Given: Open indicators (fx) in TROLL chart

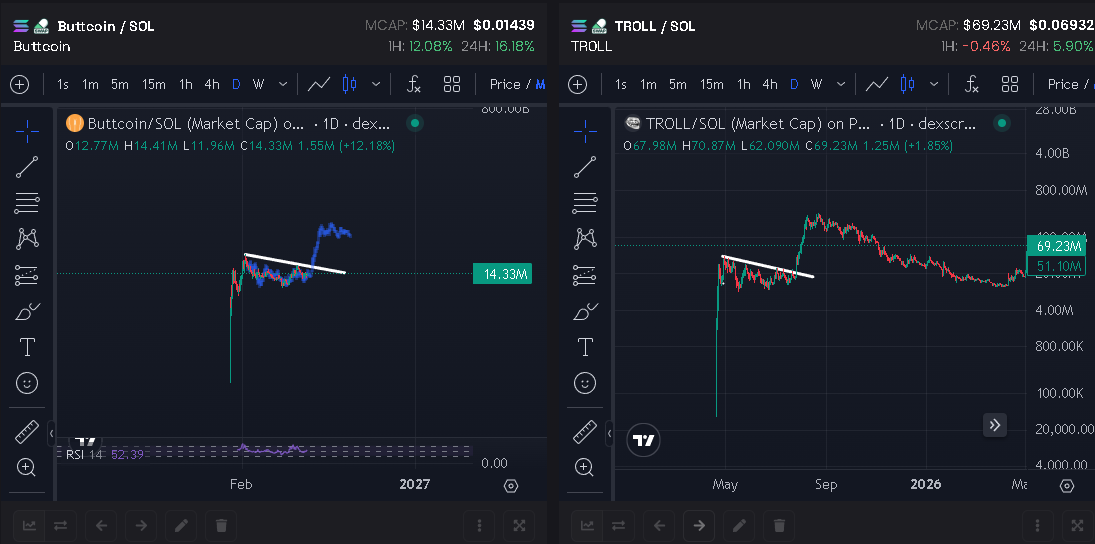Looking at the screenshot, I should (x=971, y=84).
